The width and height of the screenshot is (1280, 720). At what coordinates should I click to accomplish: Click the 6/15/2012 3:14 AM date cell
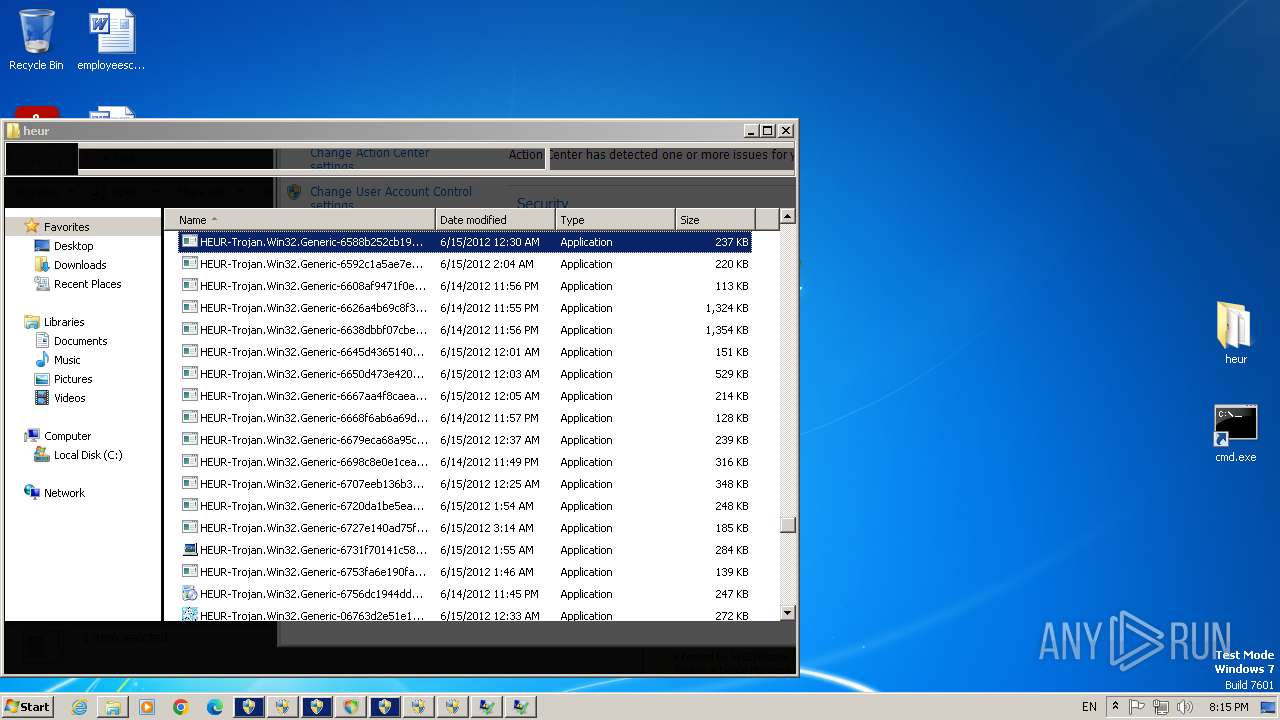[487, 528]
